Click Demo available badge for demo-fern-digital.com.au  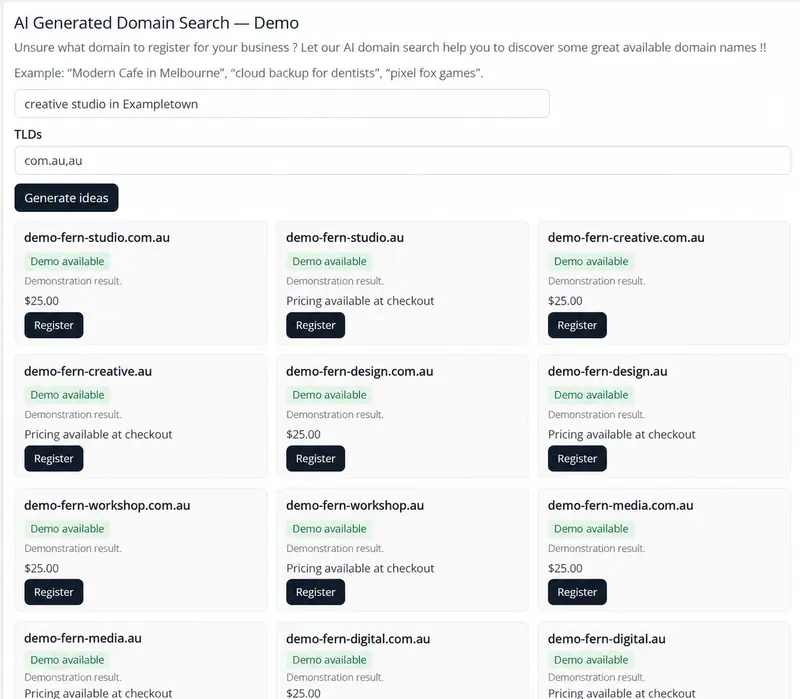tap(329, 660)
